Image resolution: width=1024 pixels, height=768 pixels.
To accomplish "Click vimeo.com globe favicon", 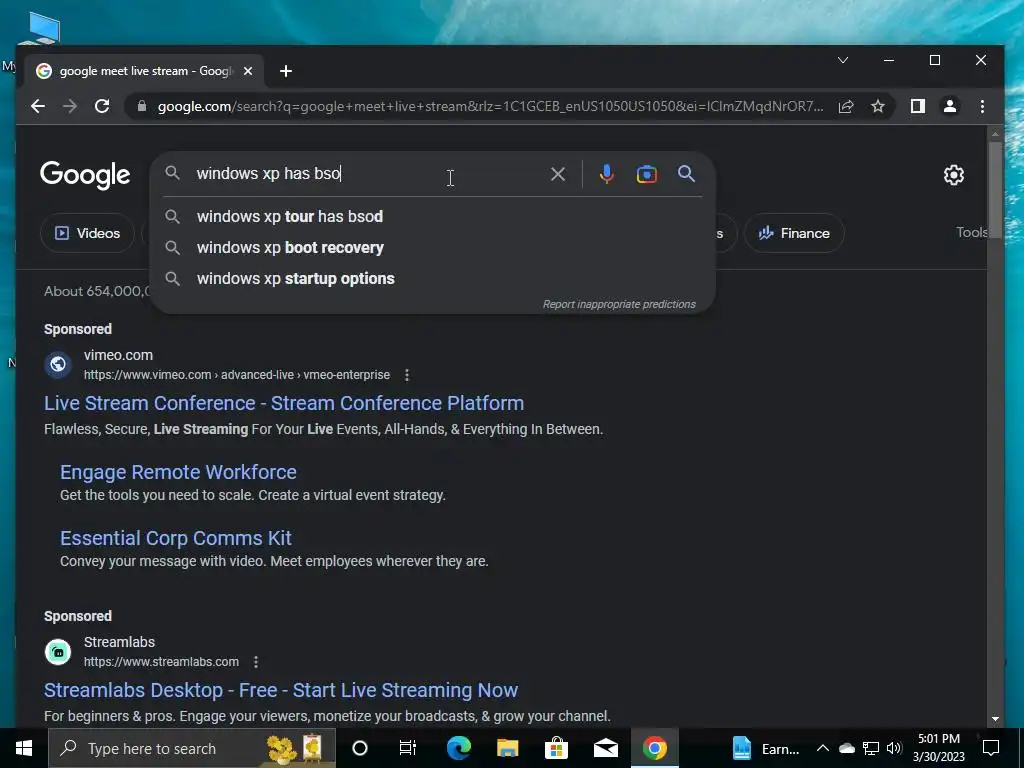I will (x=58, y=364).
